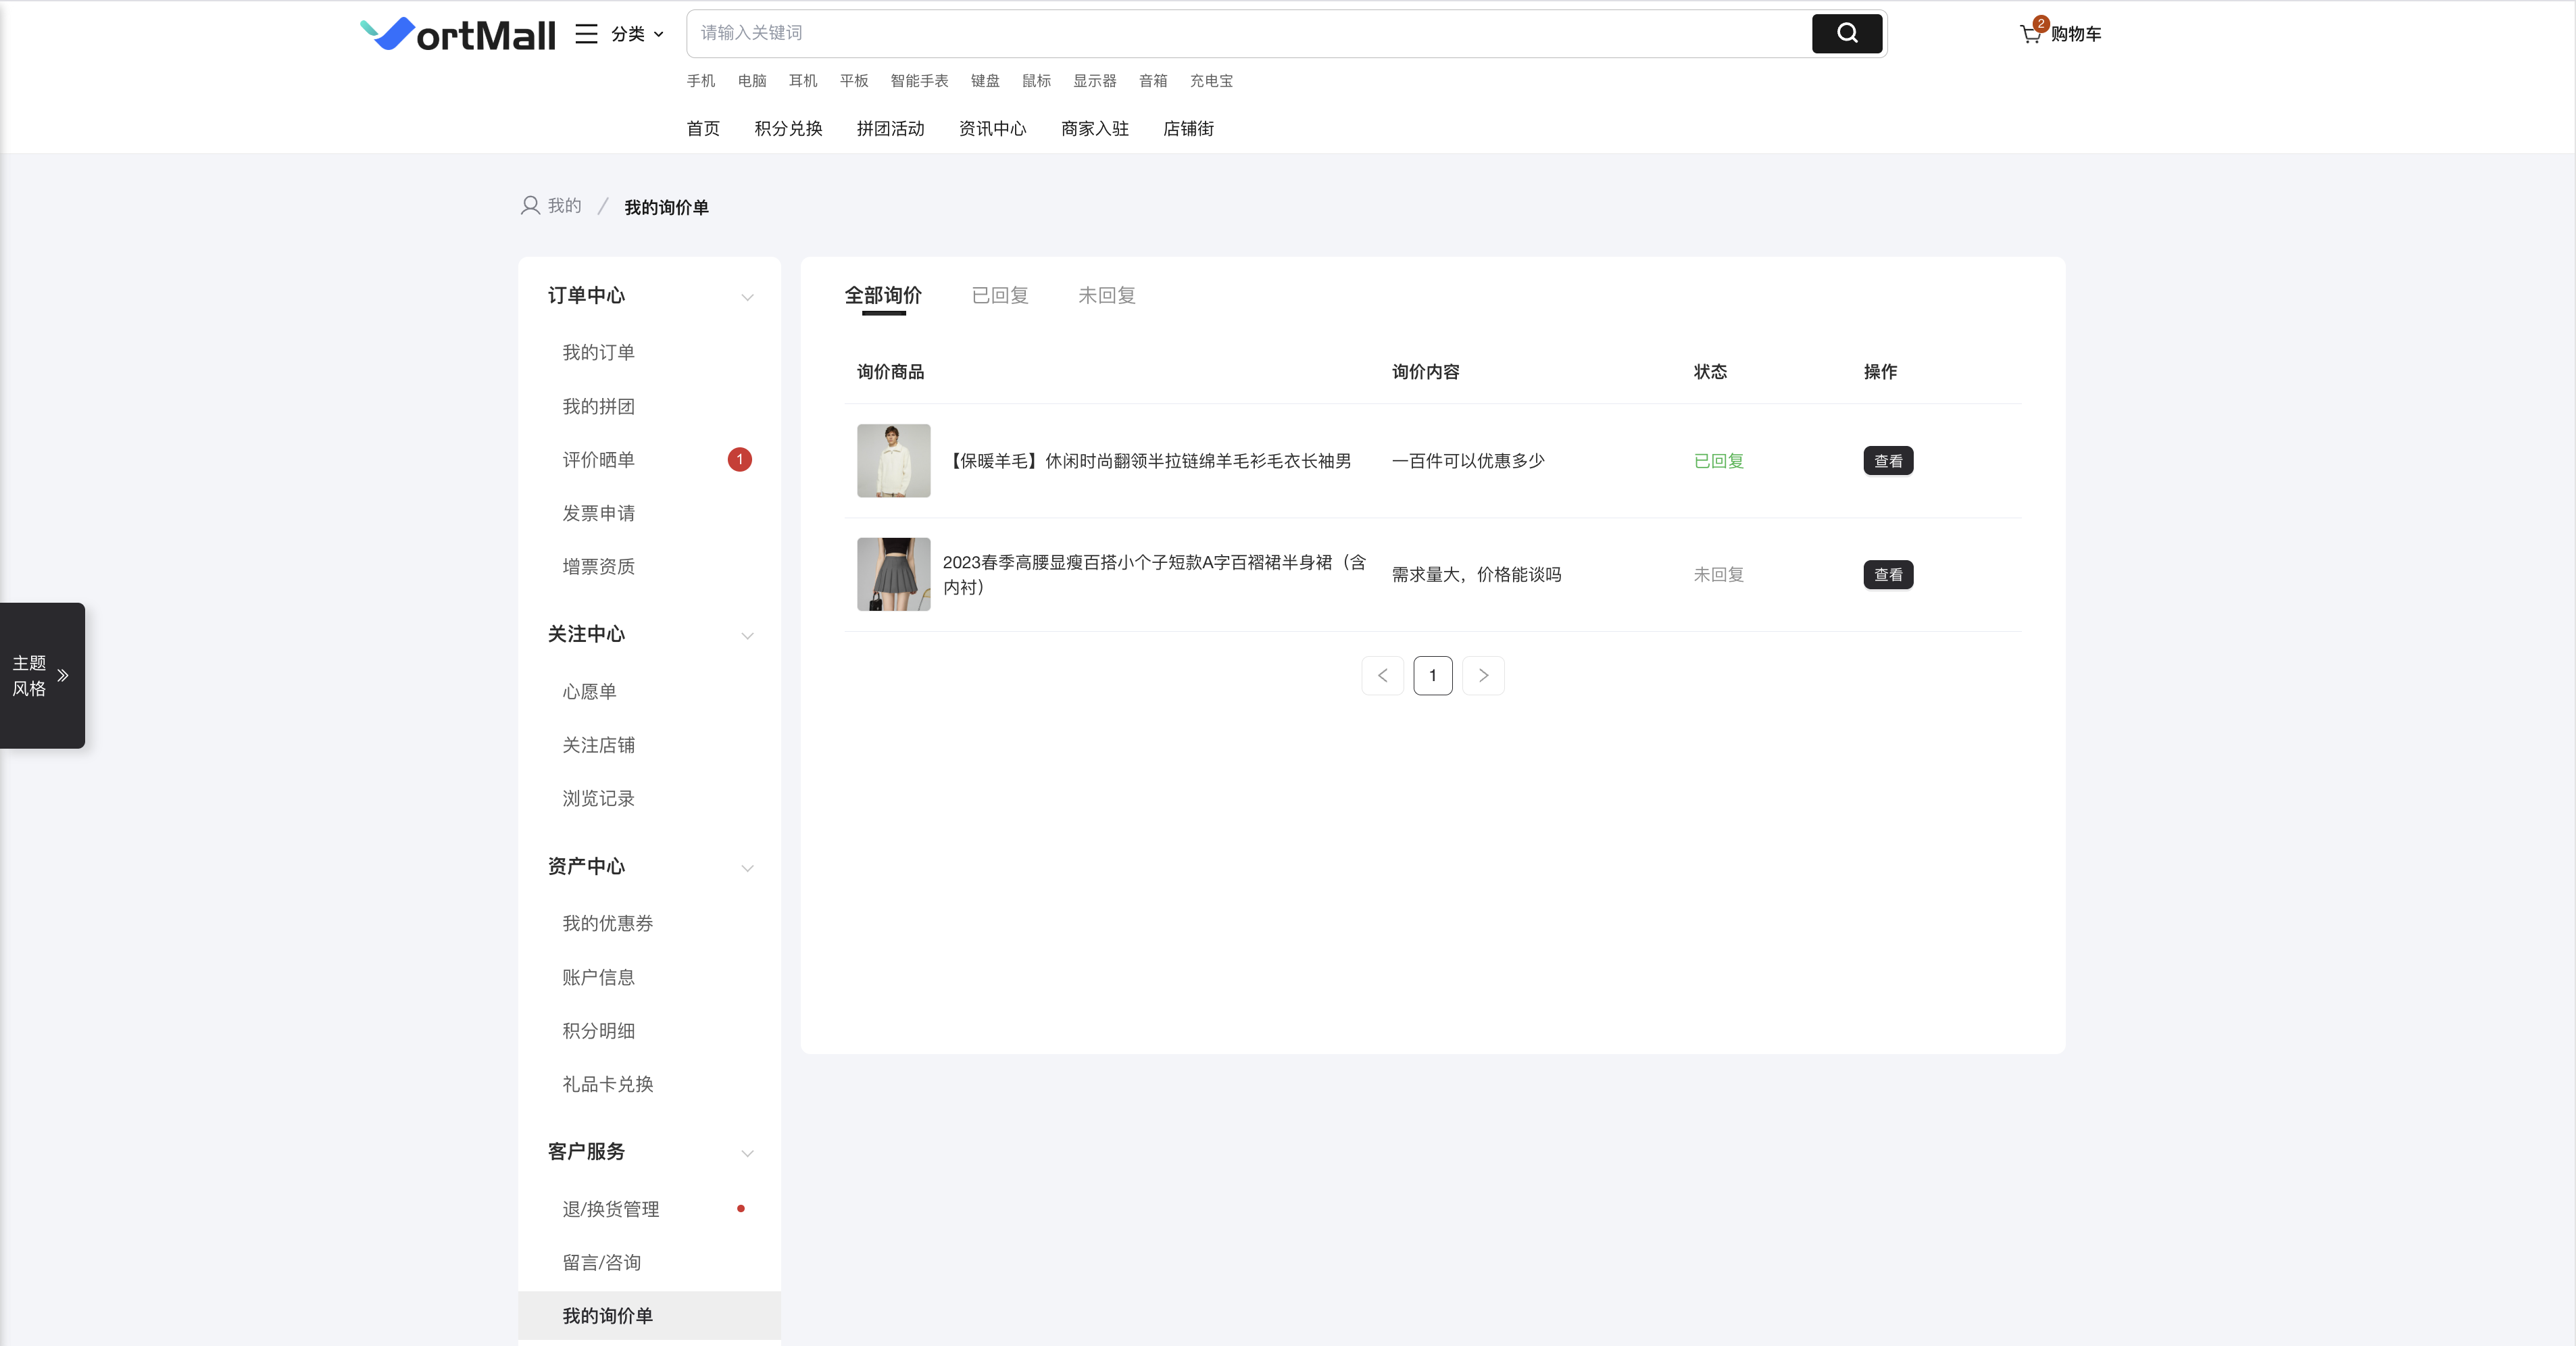Open 店铺街 in the navigation bar
Screen dimensions: 2576x1346
point(1188,128)
